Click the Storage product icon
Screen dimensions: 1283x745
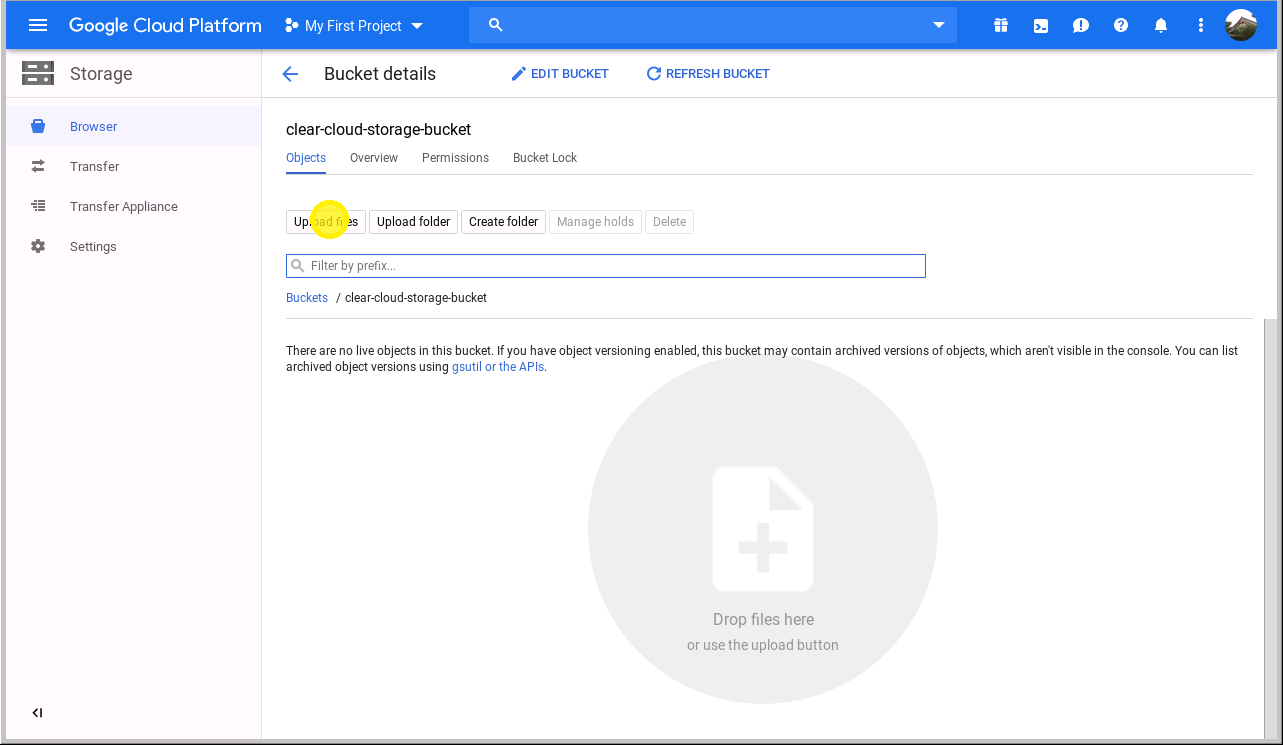click(38, 73)
